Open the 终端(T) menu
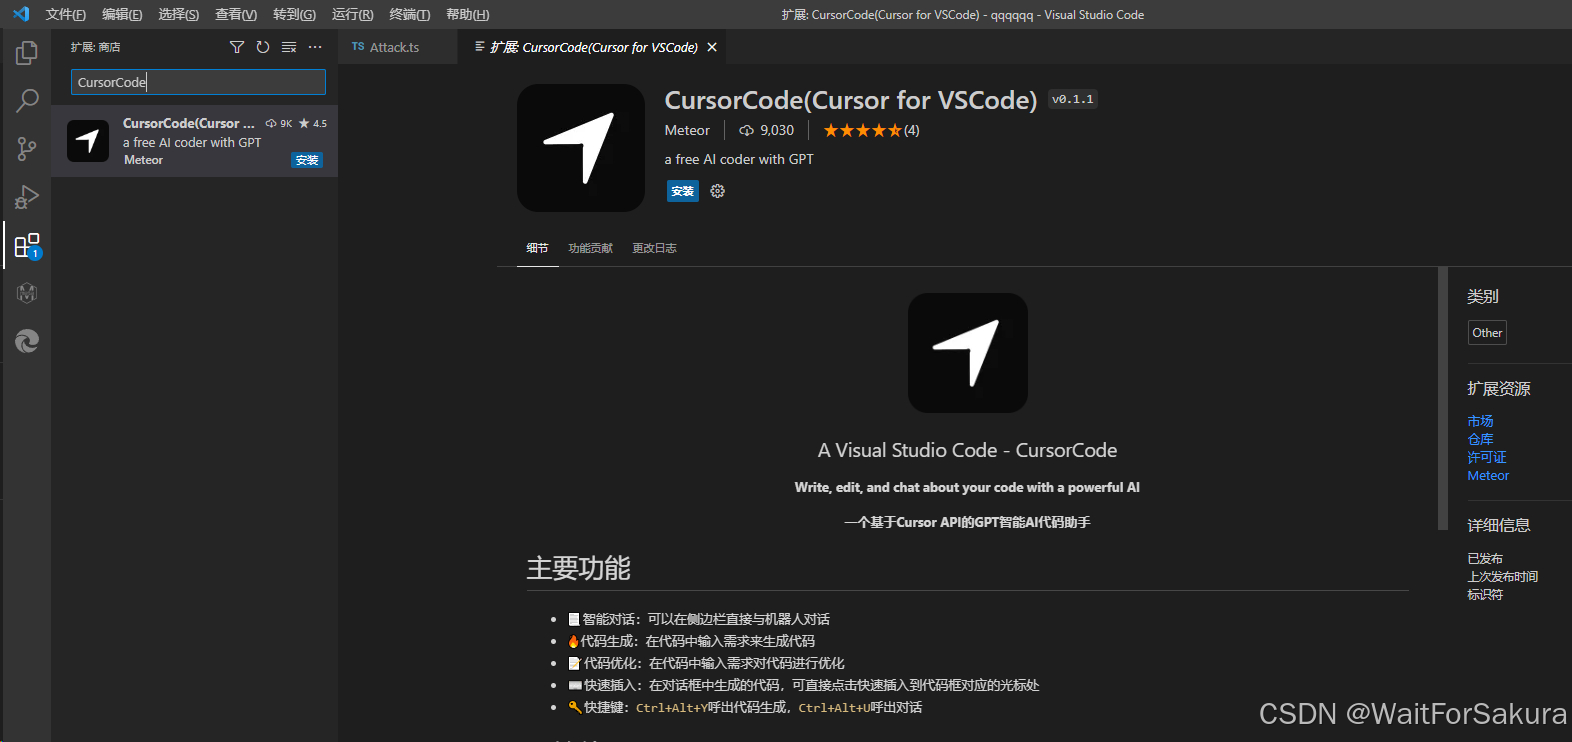 409,14
